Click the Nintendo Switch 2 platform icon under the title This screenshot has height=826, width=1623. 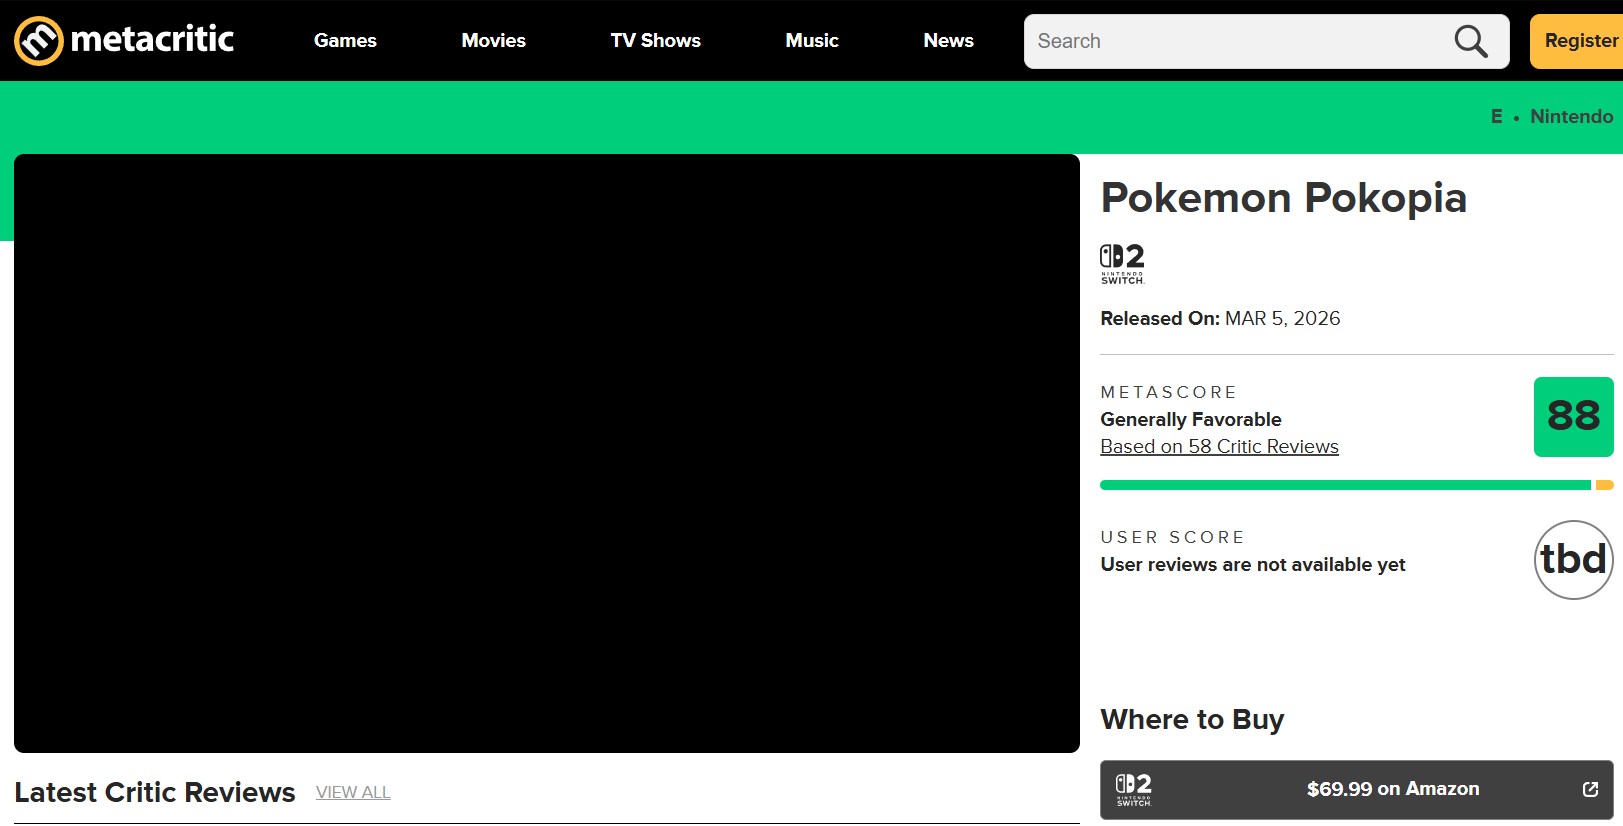[1122, 264]
